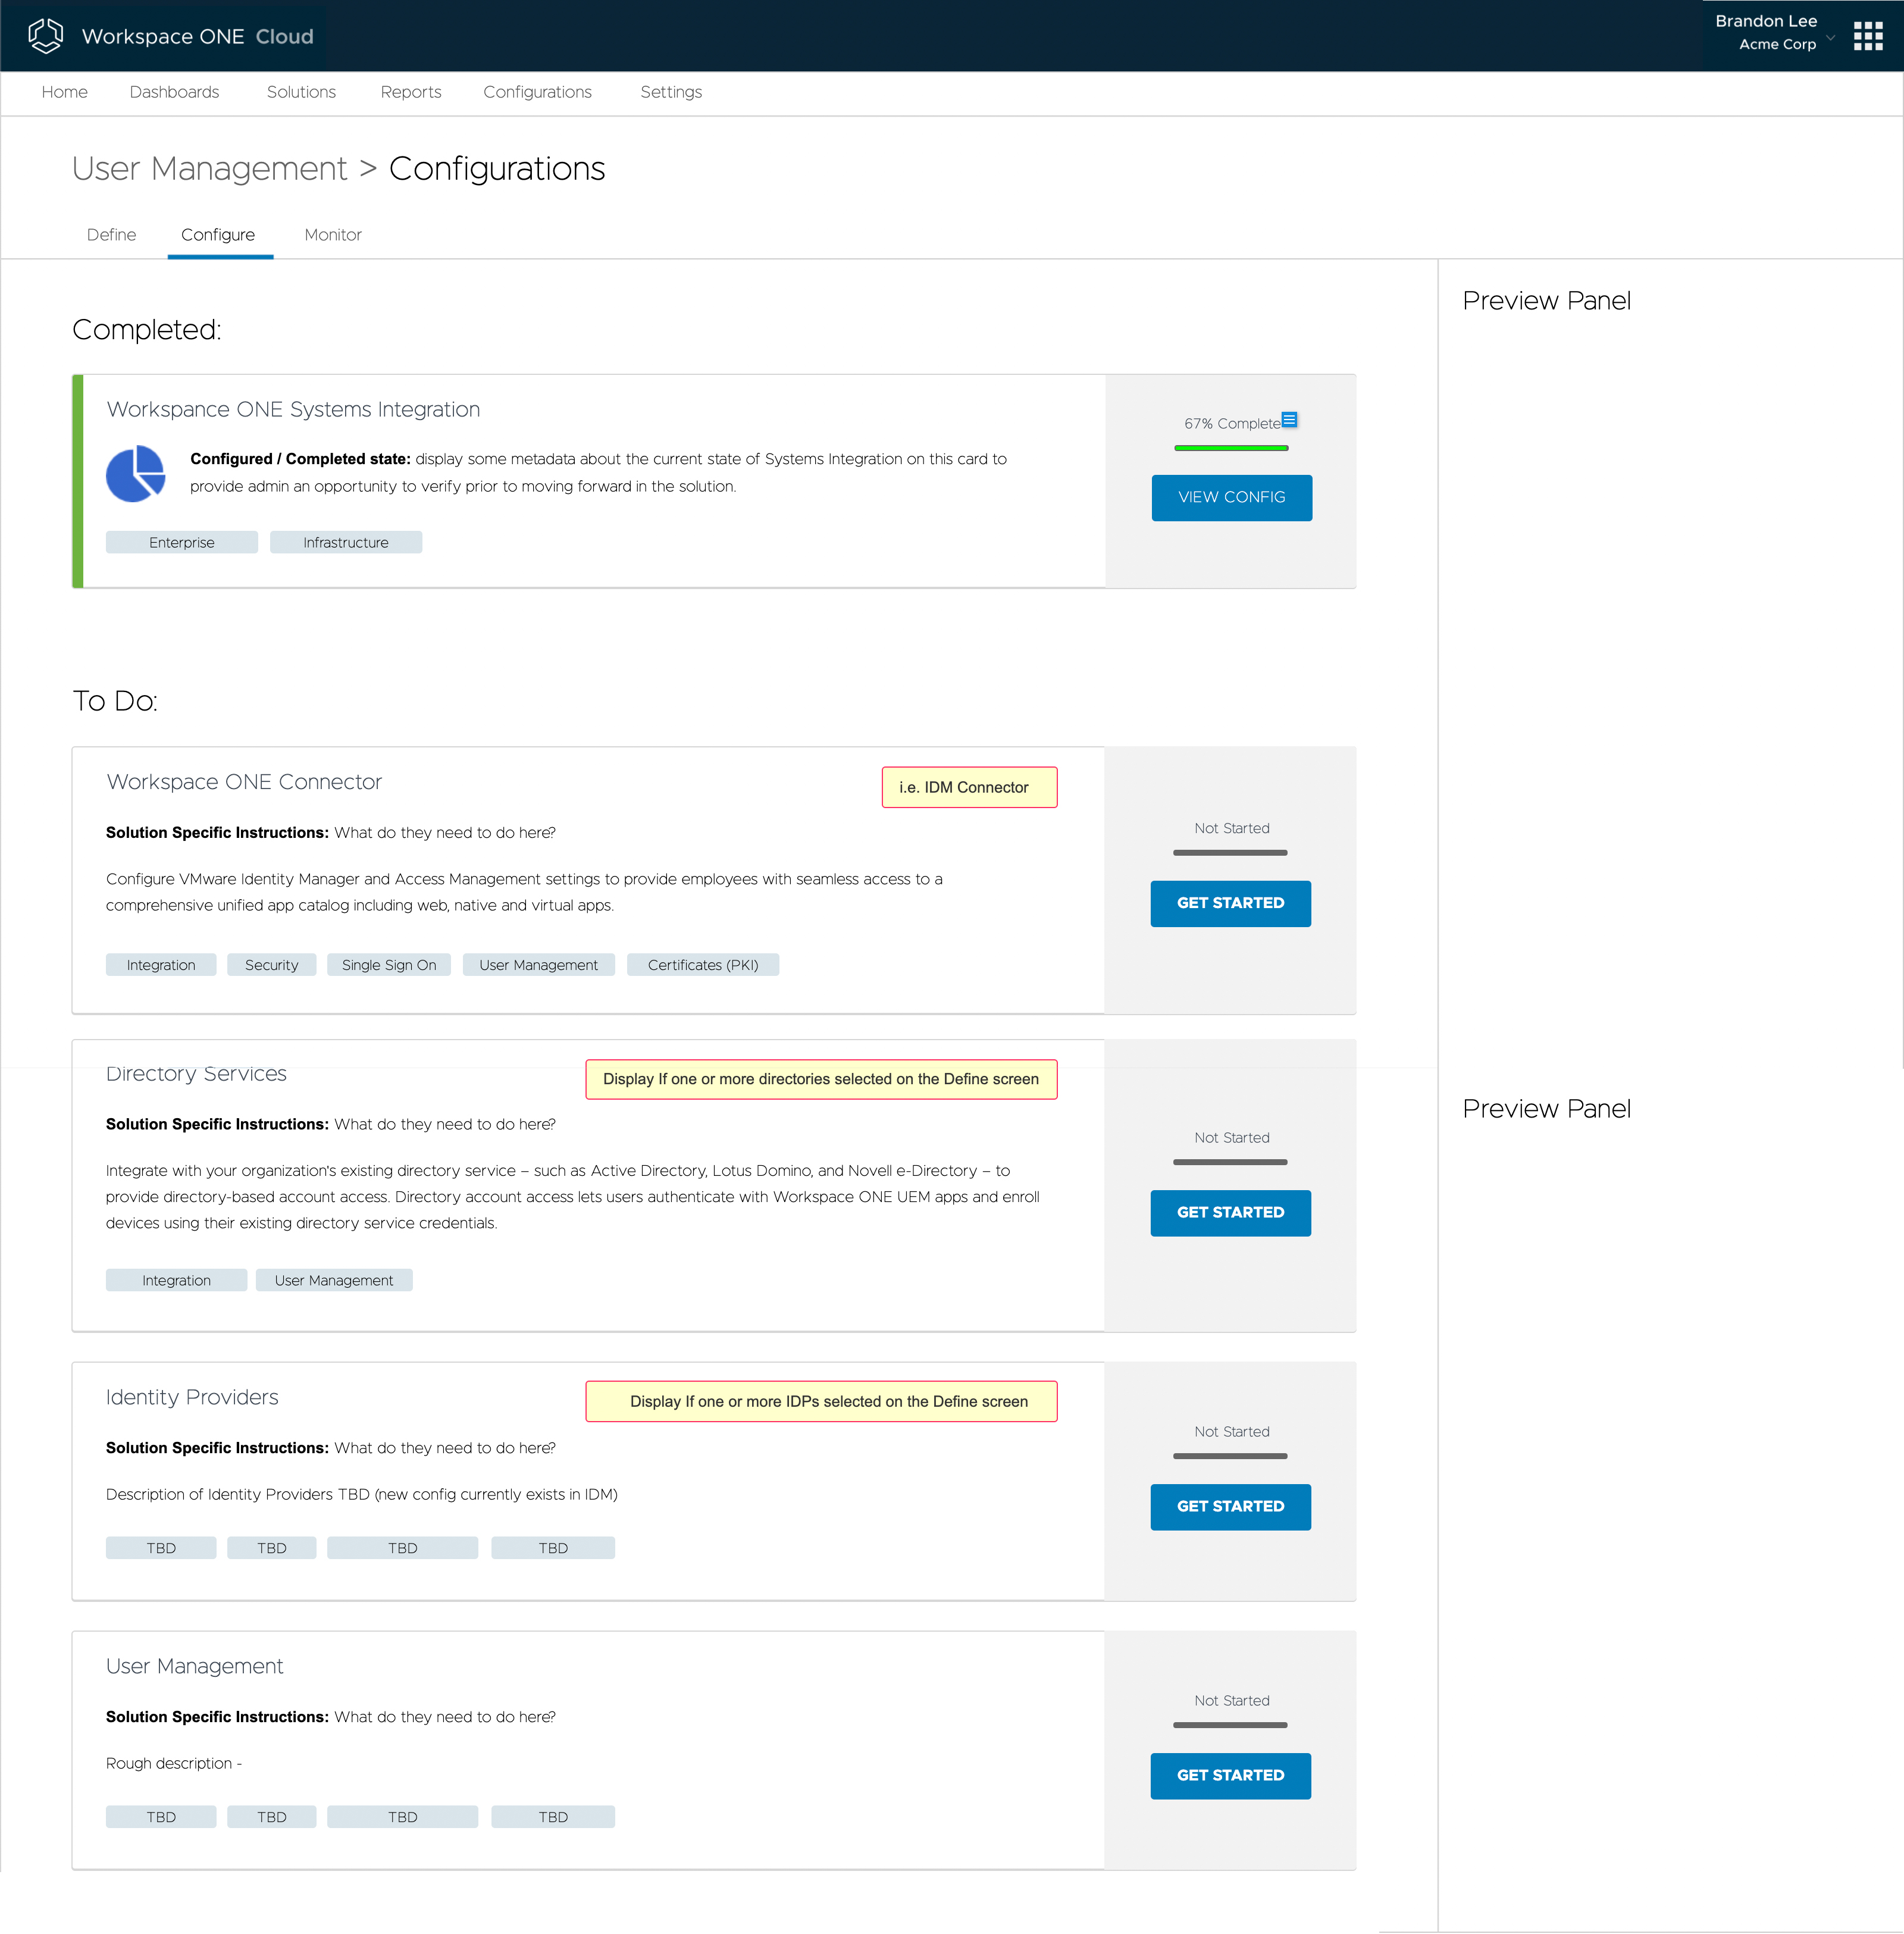
Task: Click the pie chart icon on Systems Integration
Action: (x=135, y=473)
